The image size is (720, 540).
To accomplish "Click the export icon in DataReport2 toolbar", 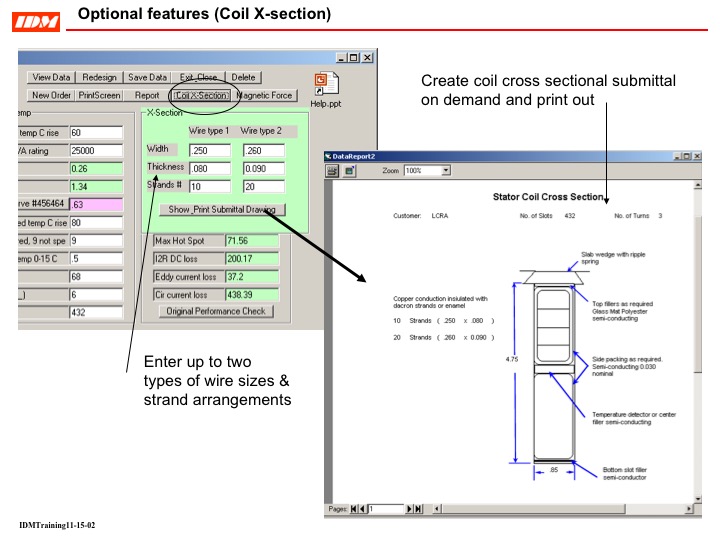I will (350, 171).
